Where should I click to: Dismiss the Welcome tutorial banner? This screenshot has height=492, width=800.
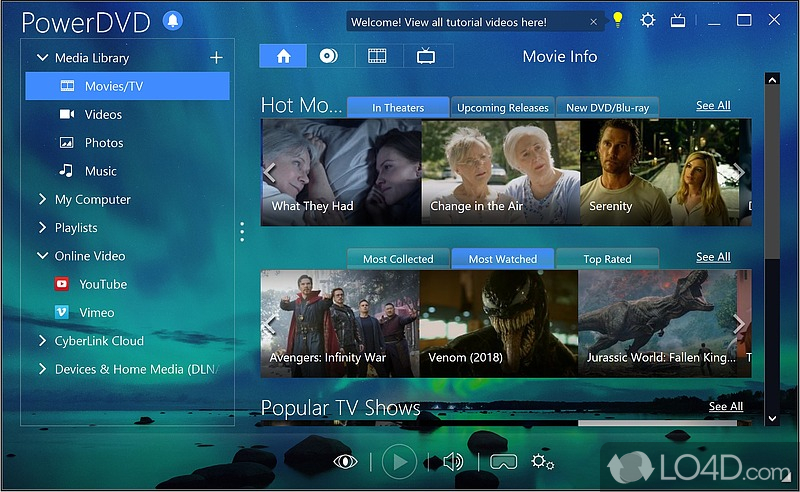pos(593,22)
